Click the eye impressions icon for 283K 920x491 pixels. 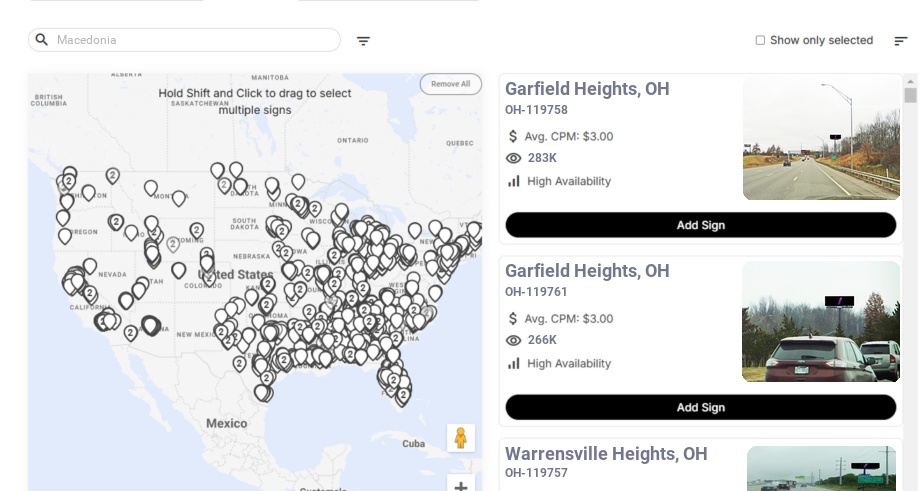(x=514, y=158)
